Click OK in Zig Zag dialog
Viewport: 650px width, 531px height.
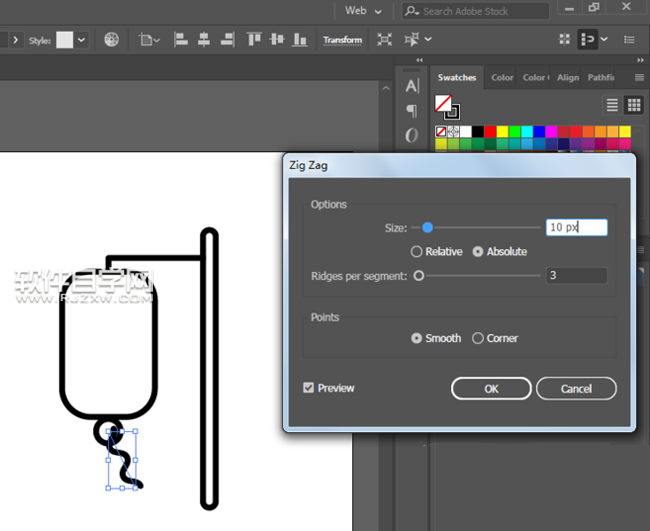coord(491,388)
